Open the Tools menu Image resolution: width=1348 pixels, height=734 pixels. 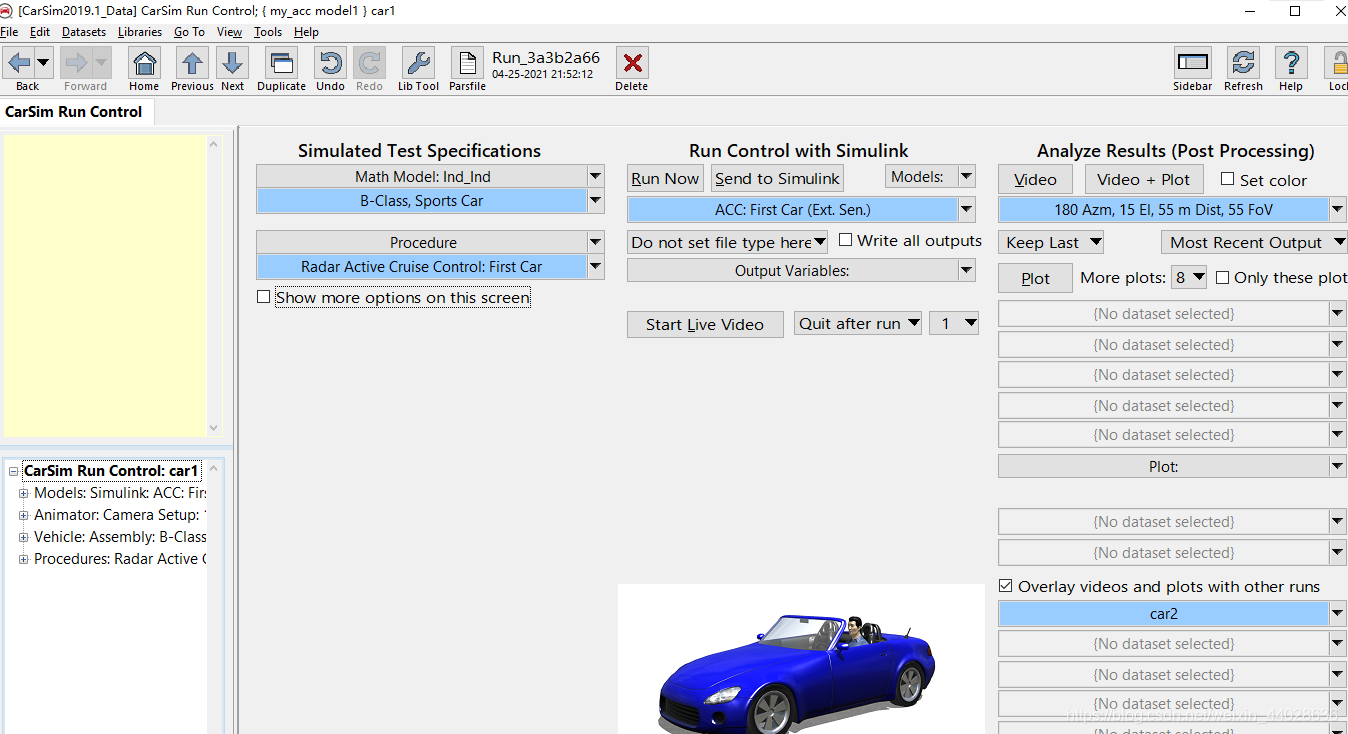[x=268, y=32]
